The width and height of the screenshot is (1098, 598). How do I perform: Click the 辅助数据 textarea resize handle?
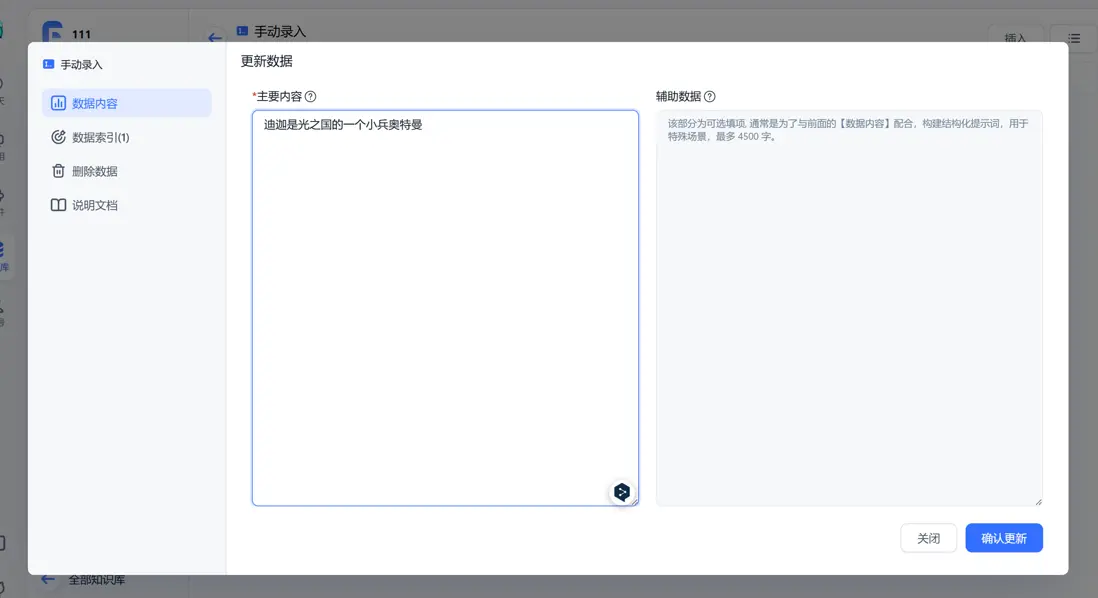click(x=1038, y=501)
